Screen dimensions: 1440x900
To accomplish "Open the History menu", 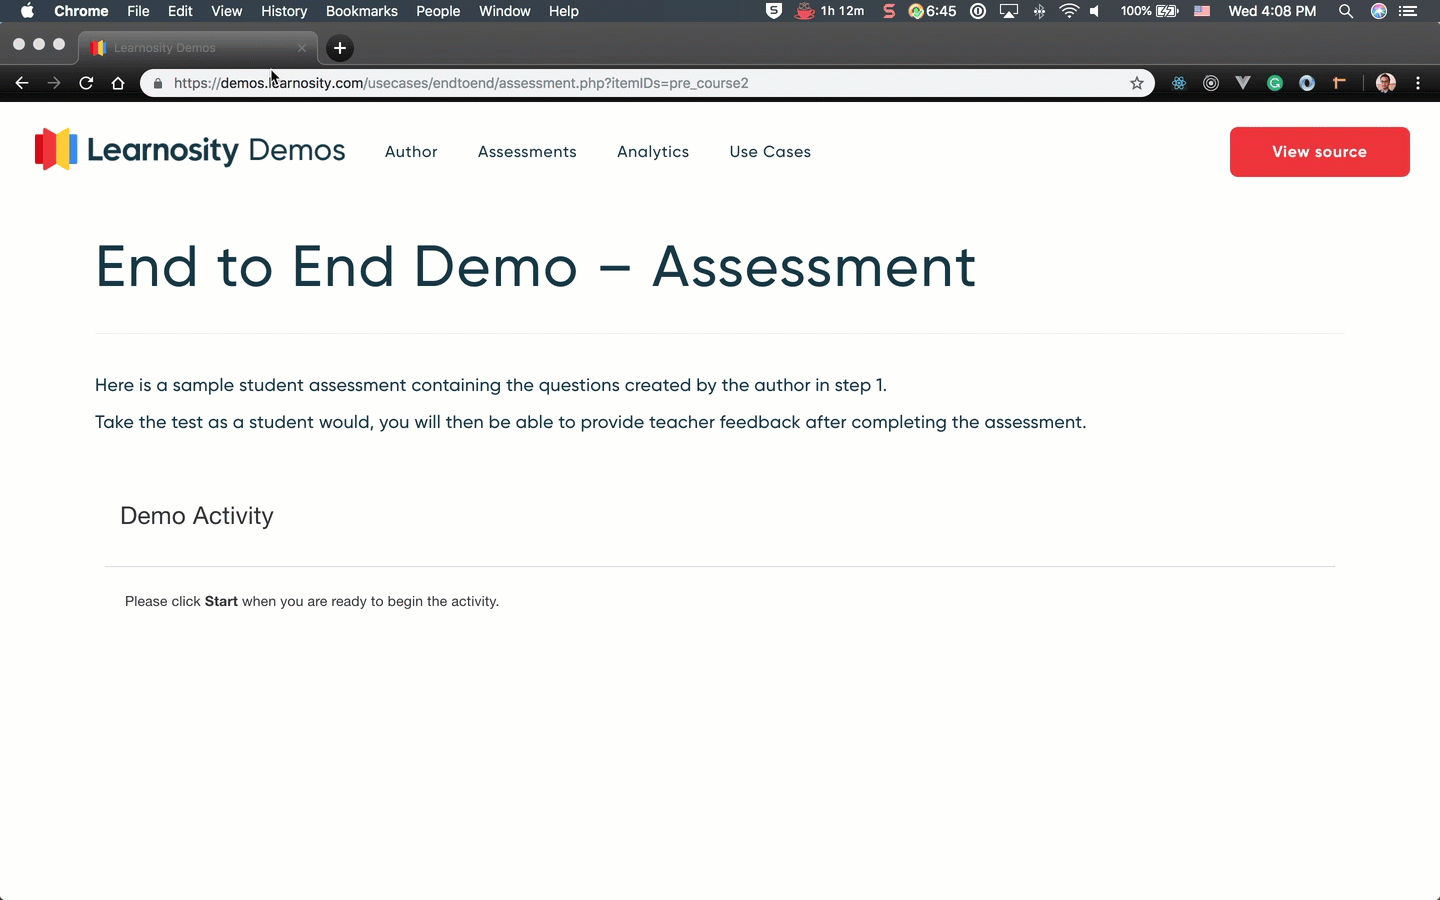I will (x=284, y=11).
